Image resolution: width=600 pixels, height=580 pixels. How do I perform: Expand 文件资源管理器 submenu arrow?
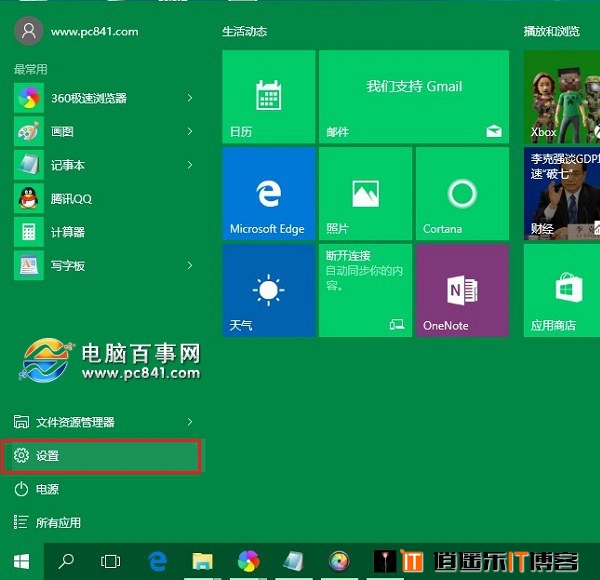190,422
